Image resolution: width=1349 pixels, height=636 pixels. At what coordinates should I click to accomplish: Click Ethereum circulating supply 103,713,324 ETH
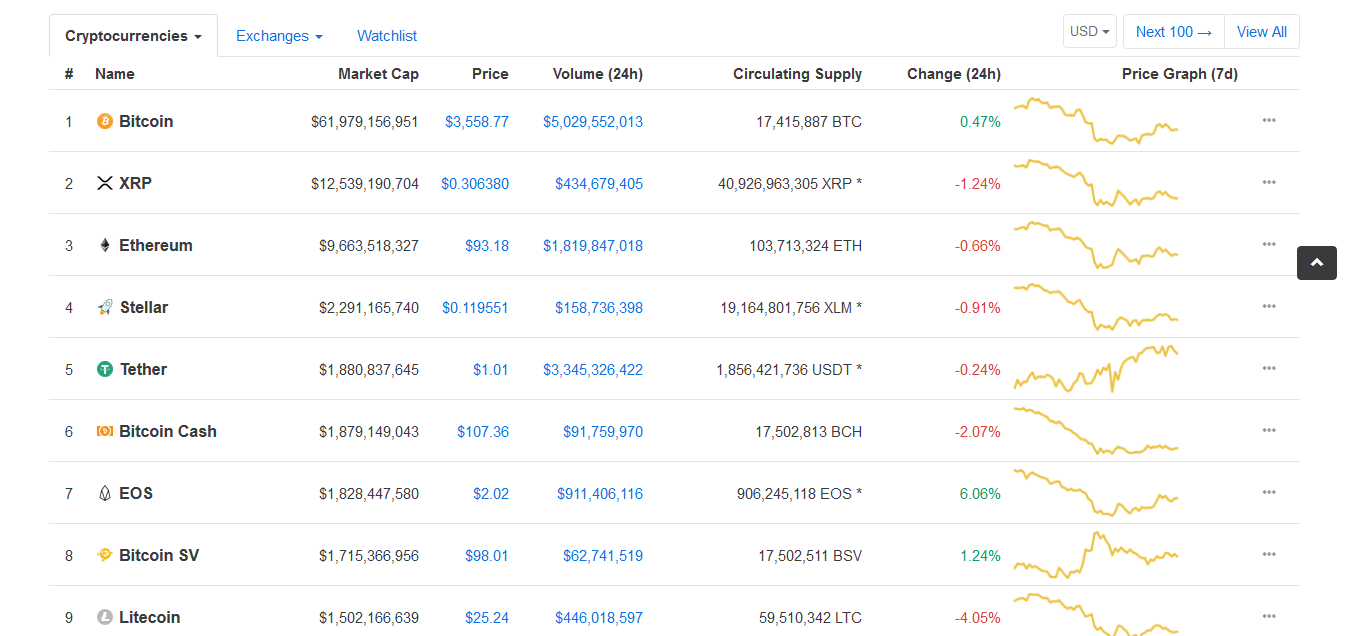pyautogui.click(x=805, y=246)
